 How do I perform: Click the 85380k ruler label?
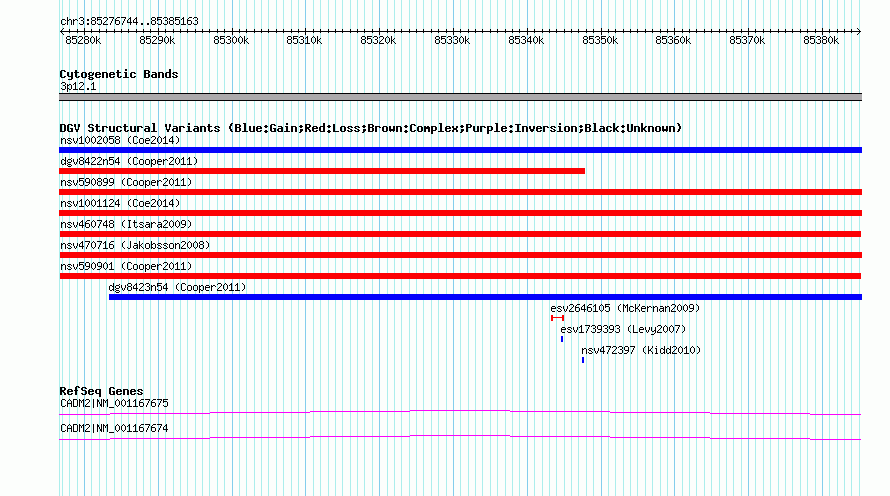point(821,40)
